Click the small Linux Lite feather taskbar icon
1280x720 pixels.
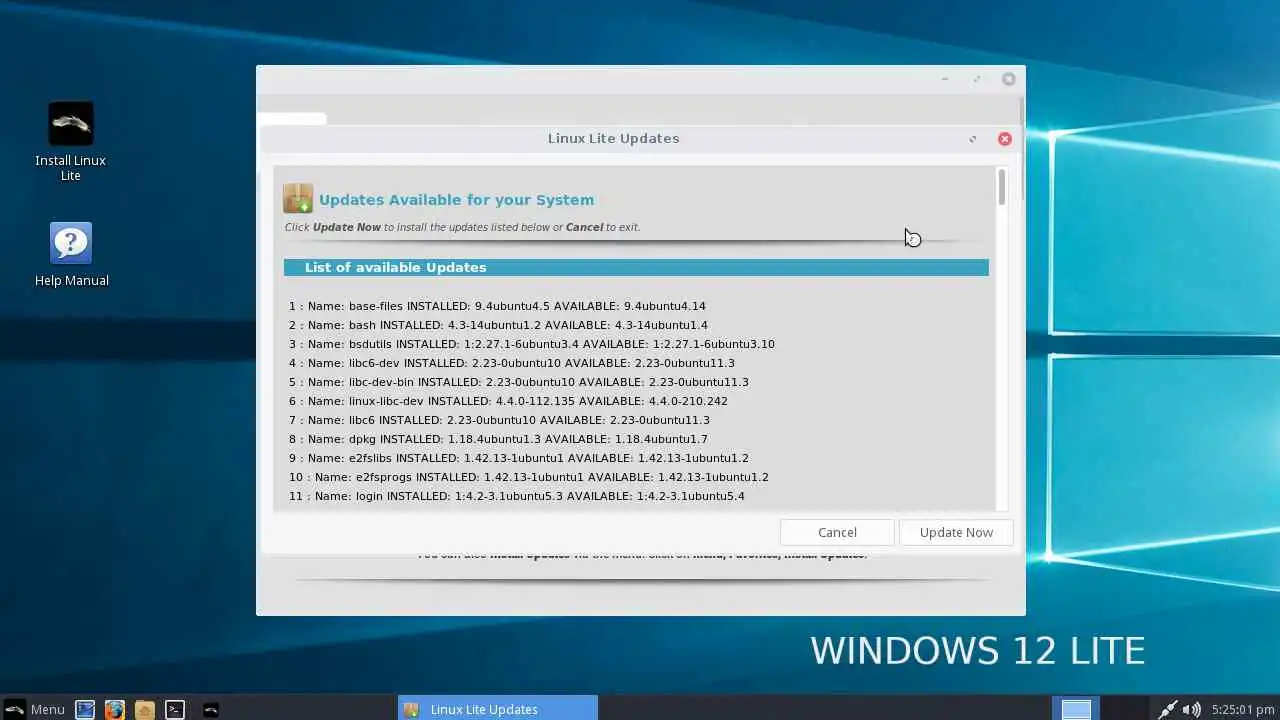pos(211,709)
